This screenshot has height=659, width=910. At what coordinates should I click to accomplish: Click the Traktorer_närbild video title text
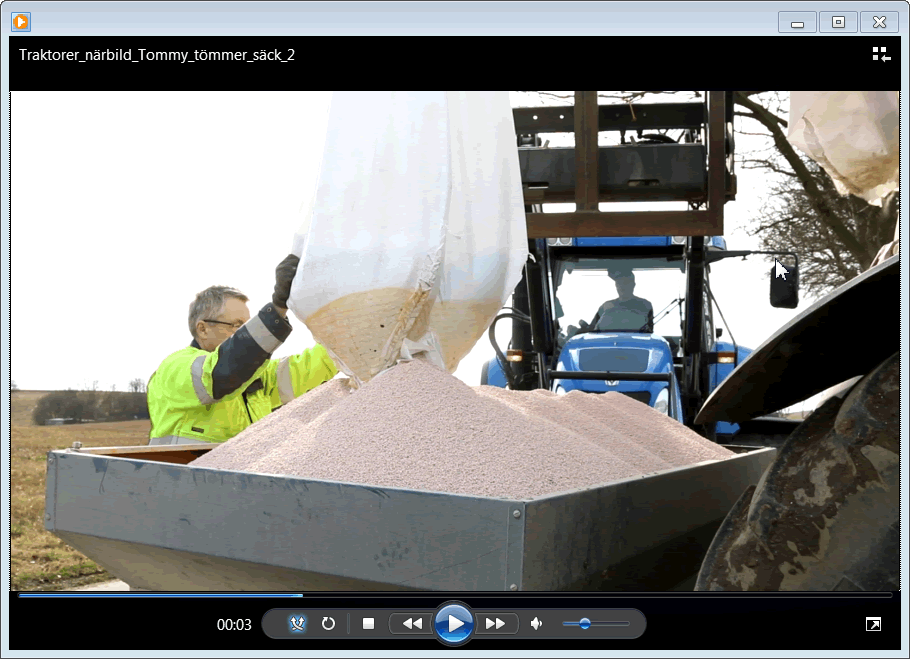157,55
